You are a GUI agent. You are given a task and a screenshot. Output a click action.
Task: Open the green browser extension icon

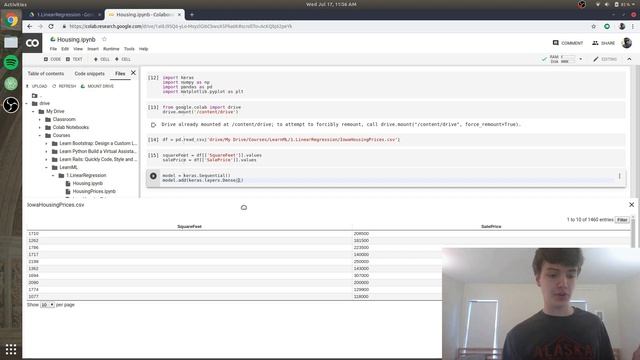click(x=607, y=27)
